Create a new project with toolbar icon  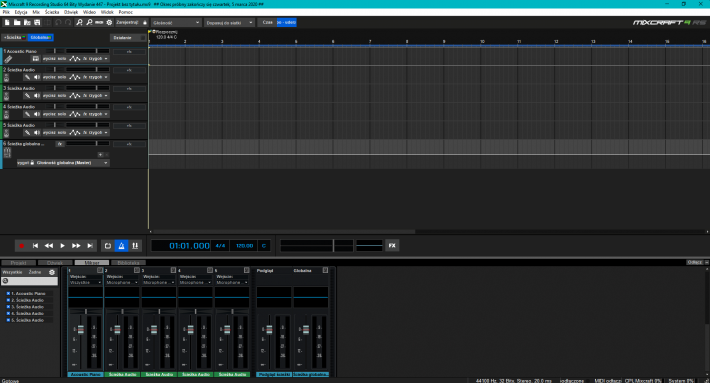click(7, 22)
